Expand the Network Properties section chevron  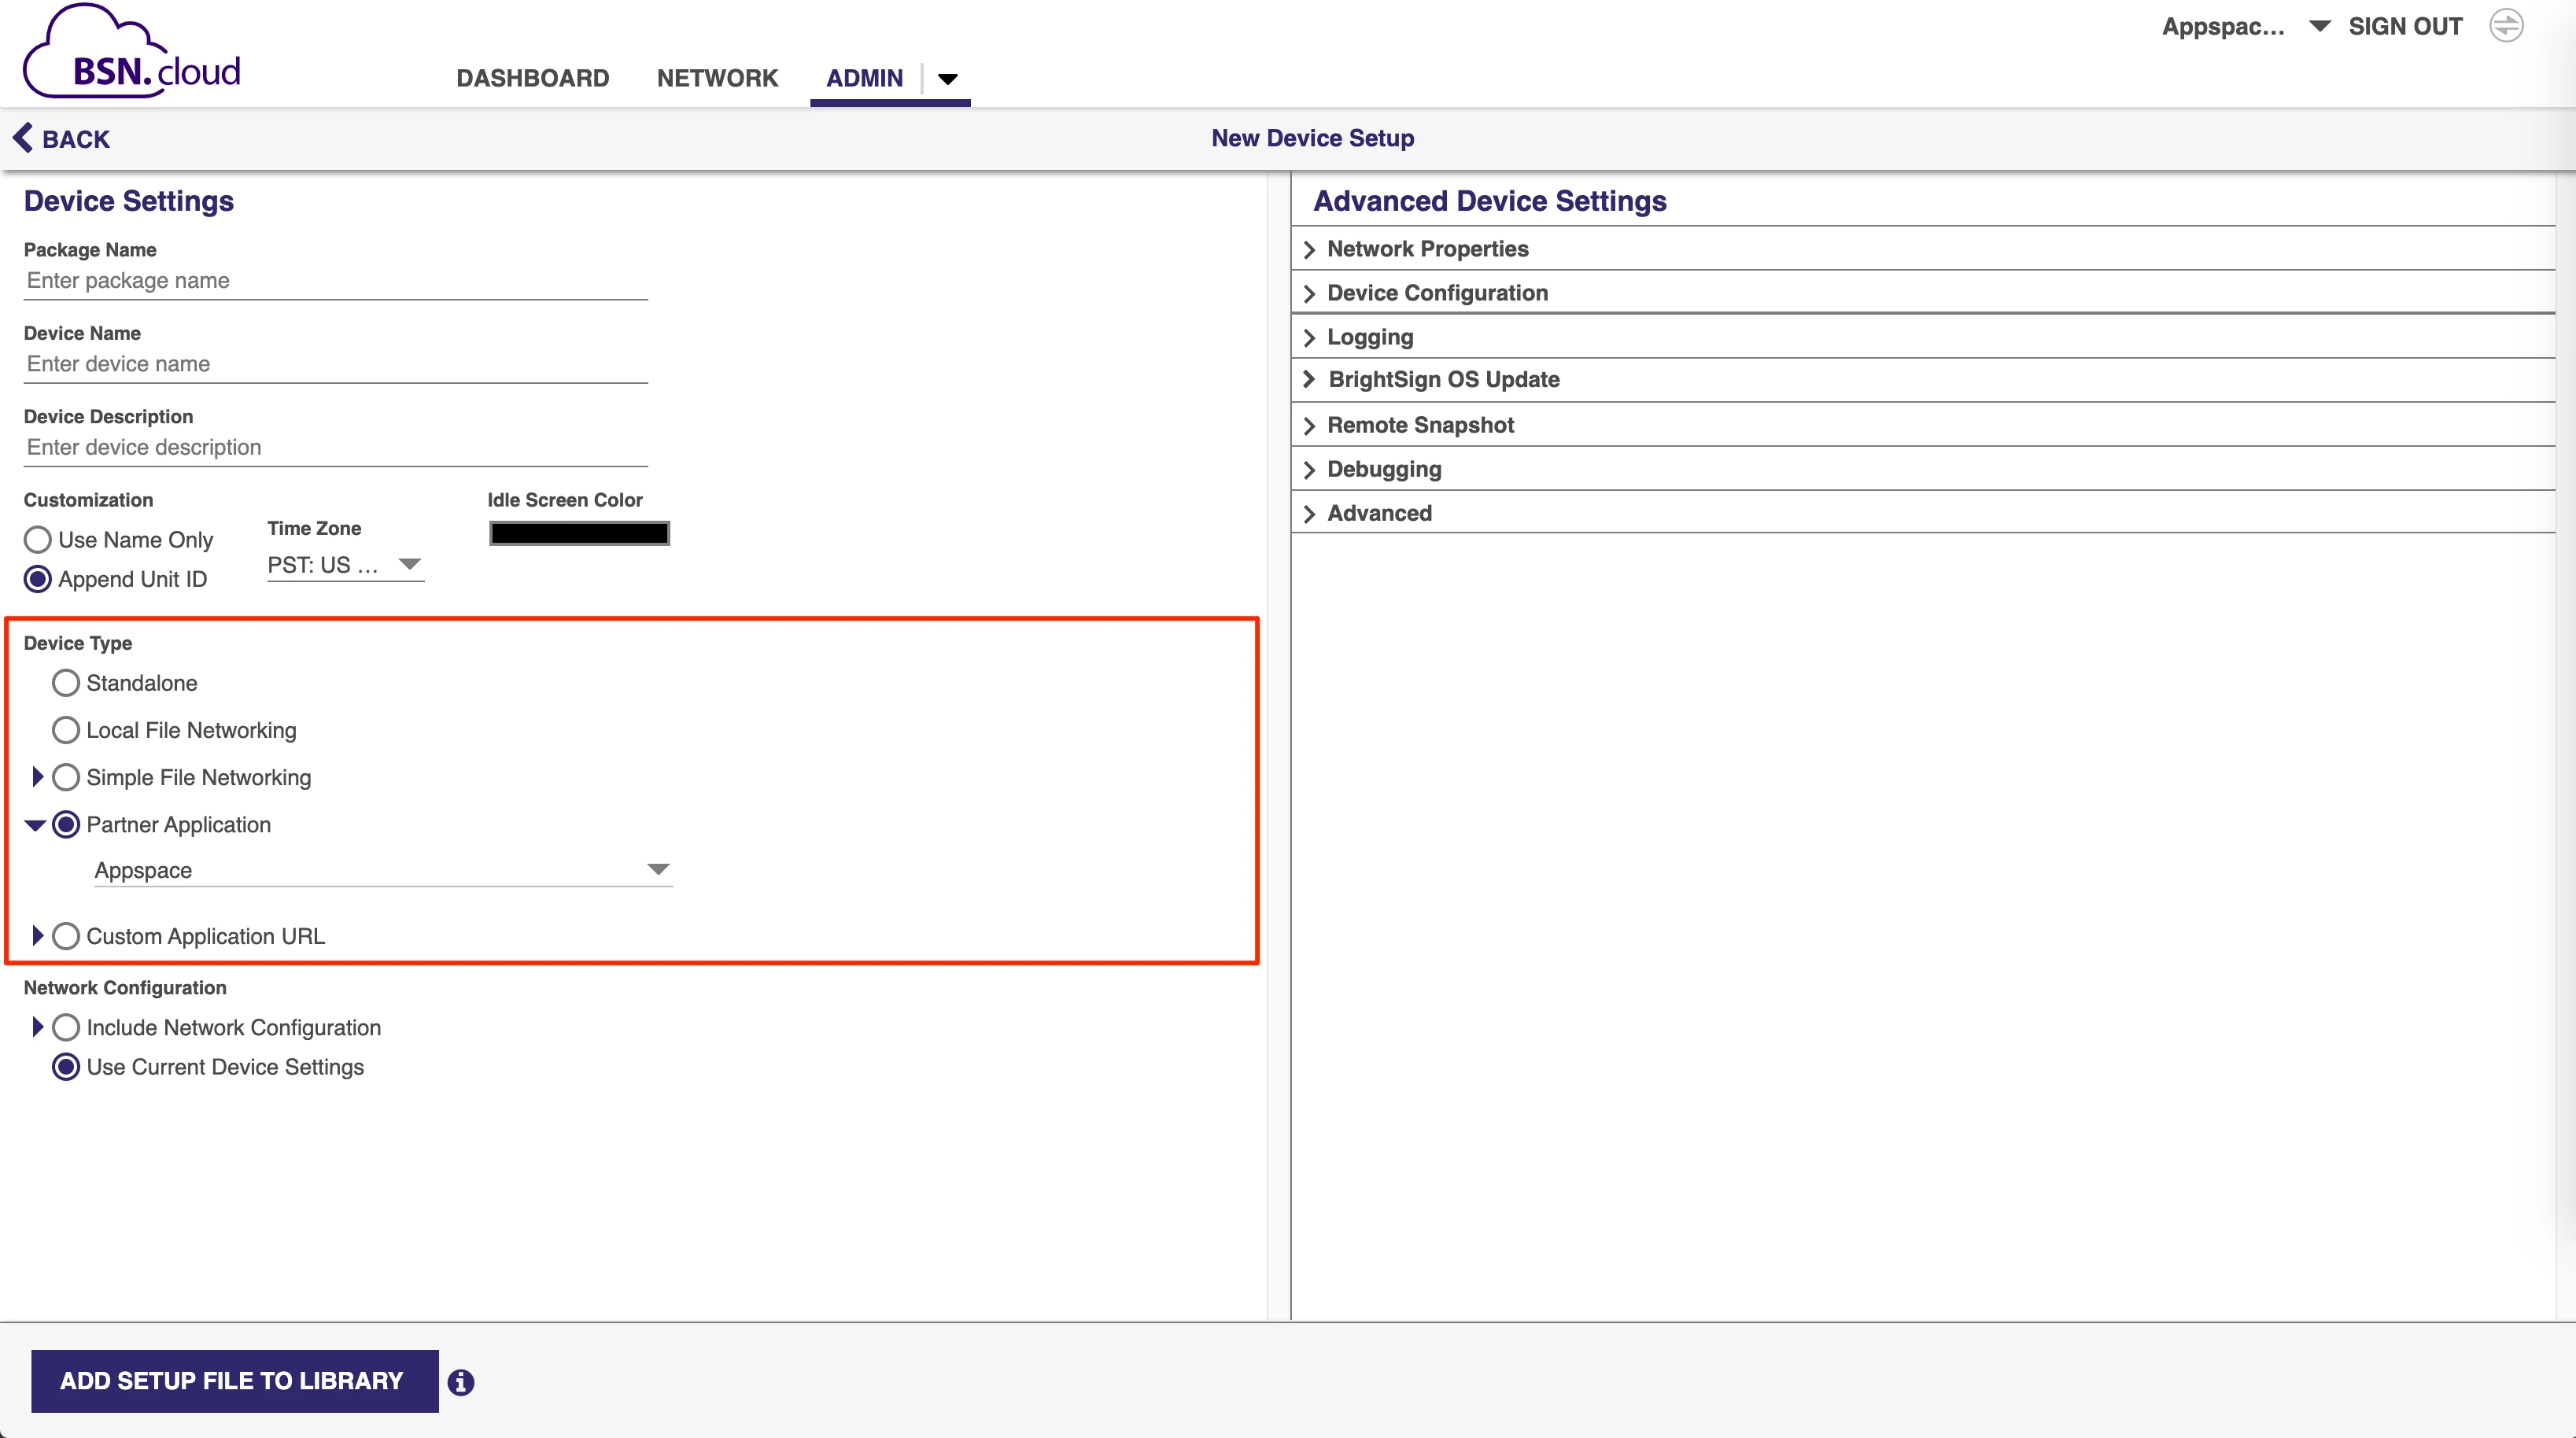tap(1309, 250)
